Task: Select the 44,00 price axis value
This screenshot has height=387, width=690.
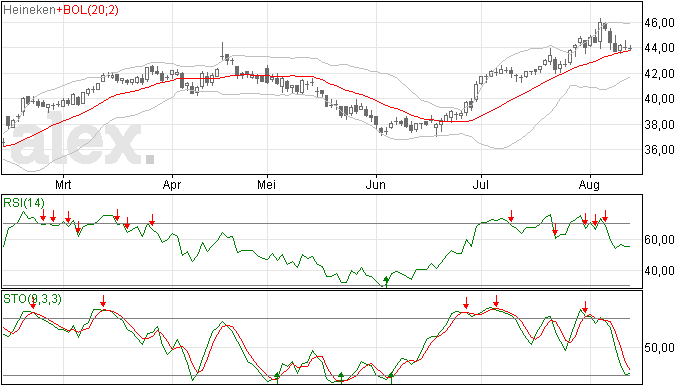Action: [x=659, y=48]
